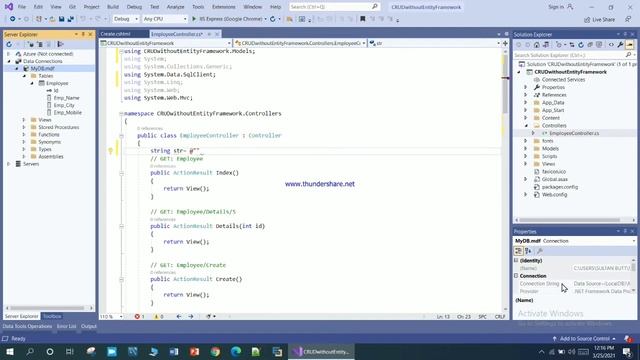Switch to the Toolbox tab
640x360 pixels.
click(x=52, y=316)
